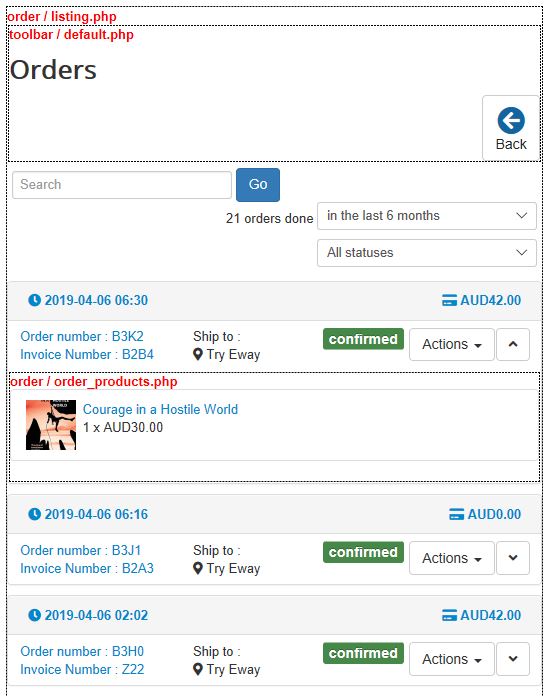Open the 'in the last 6 months' dropdown

pos(427,216)
